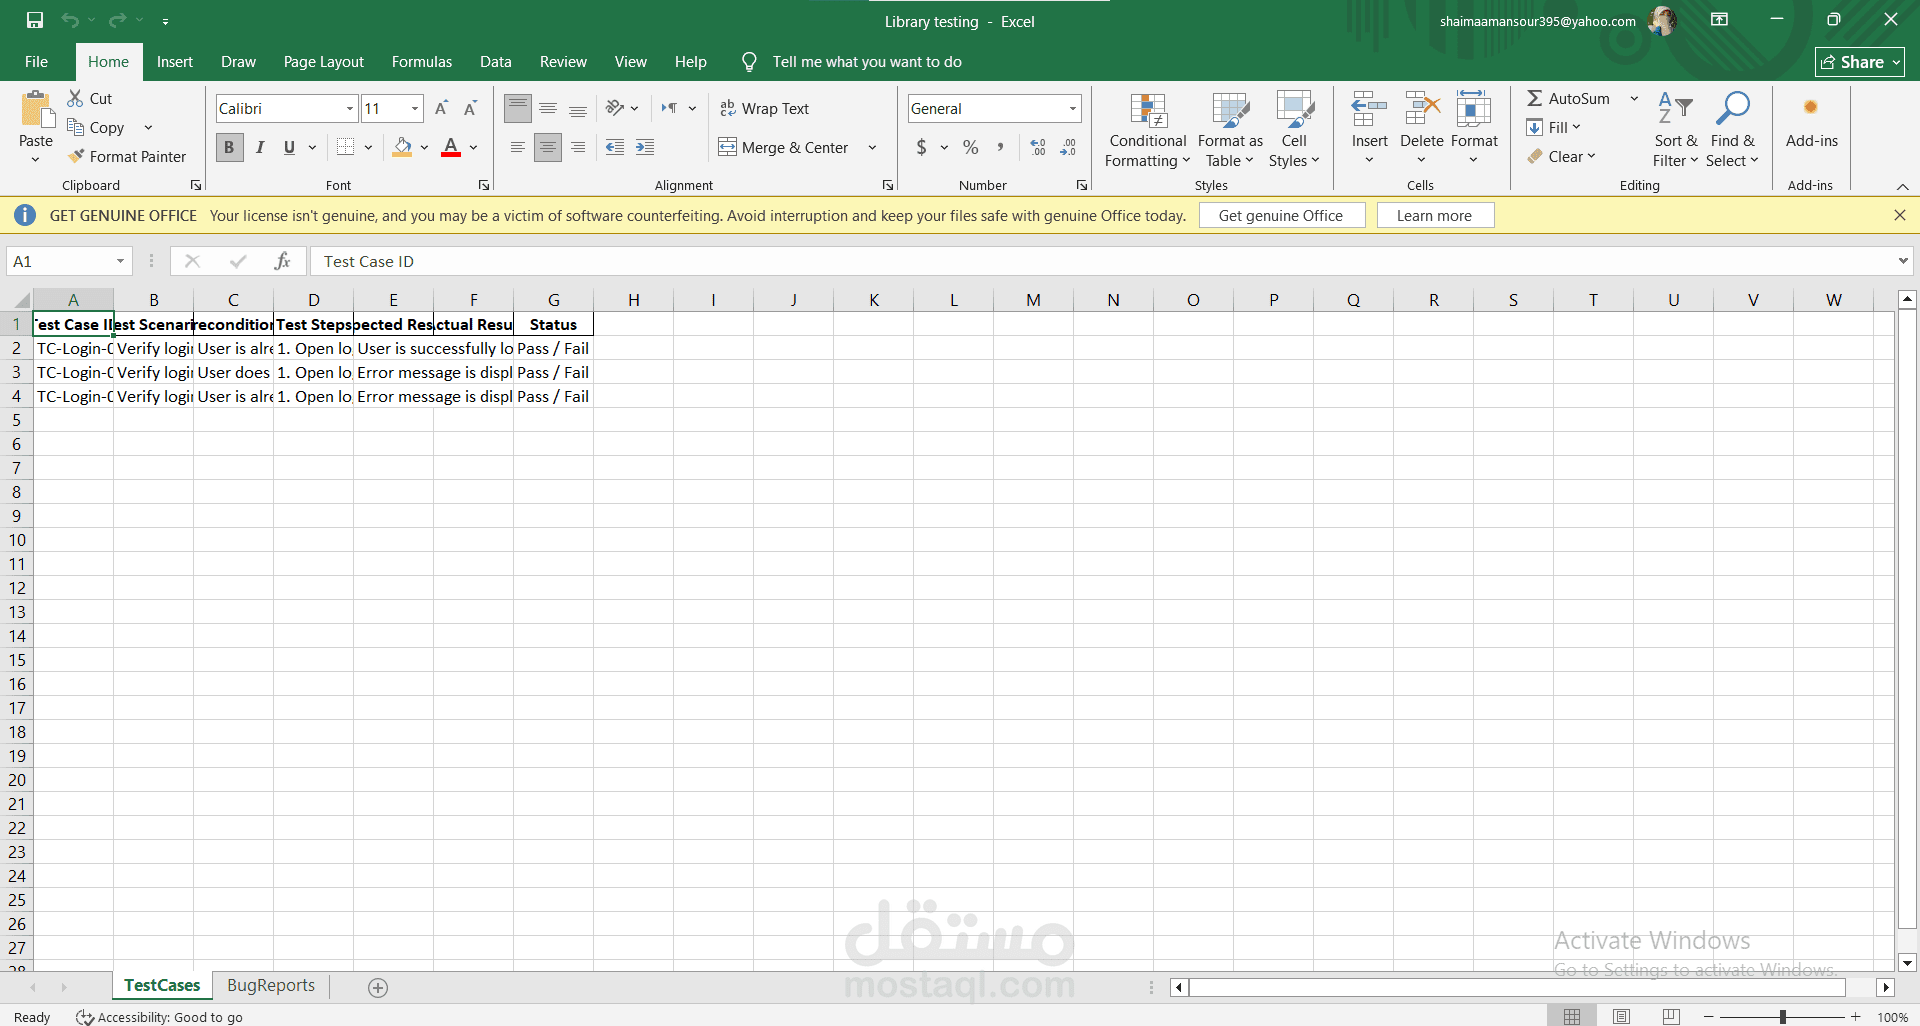Toggle Bold formatting
Viewport: 1920px width, 1026px height.
(x=229, y=147)
